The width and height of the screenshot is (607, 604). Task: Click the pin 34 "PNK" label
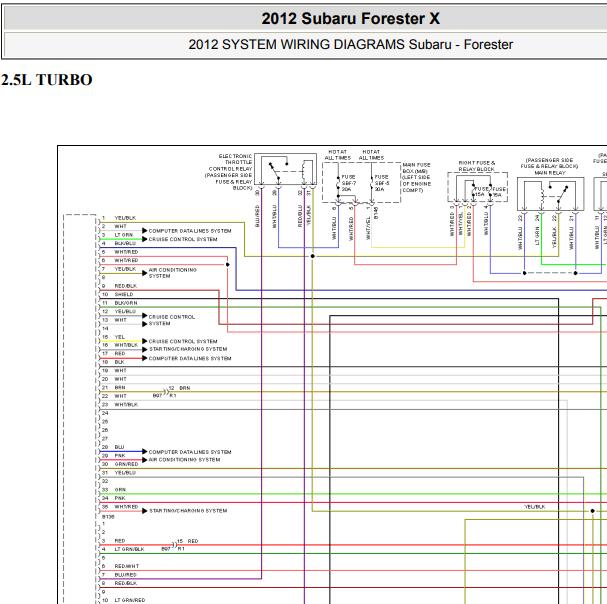click(x=120, y=498)
